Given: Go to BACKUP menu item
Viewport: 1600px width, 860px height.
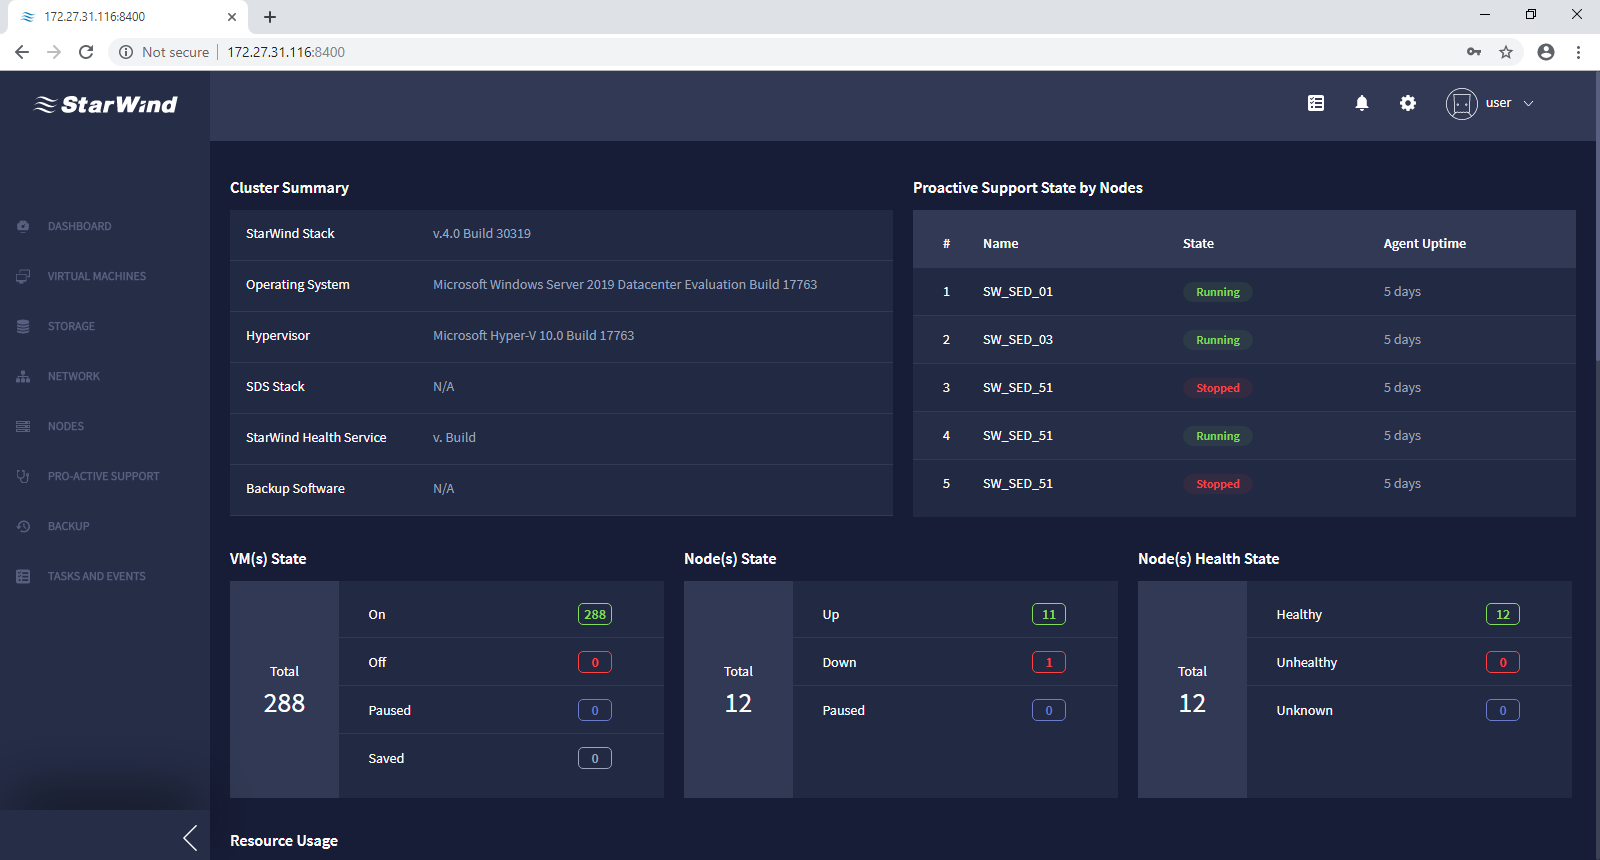Looking at the screenshot, I should (x=69, y=526).
